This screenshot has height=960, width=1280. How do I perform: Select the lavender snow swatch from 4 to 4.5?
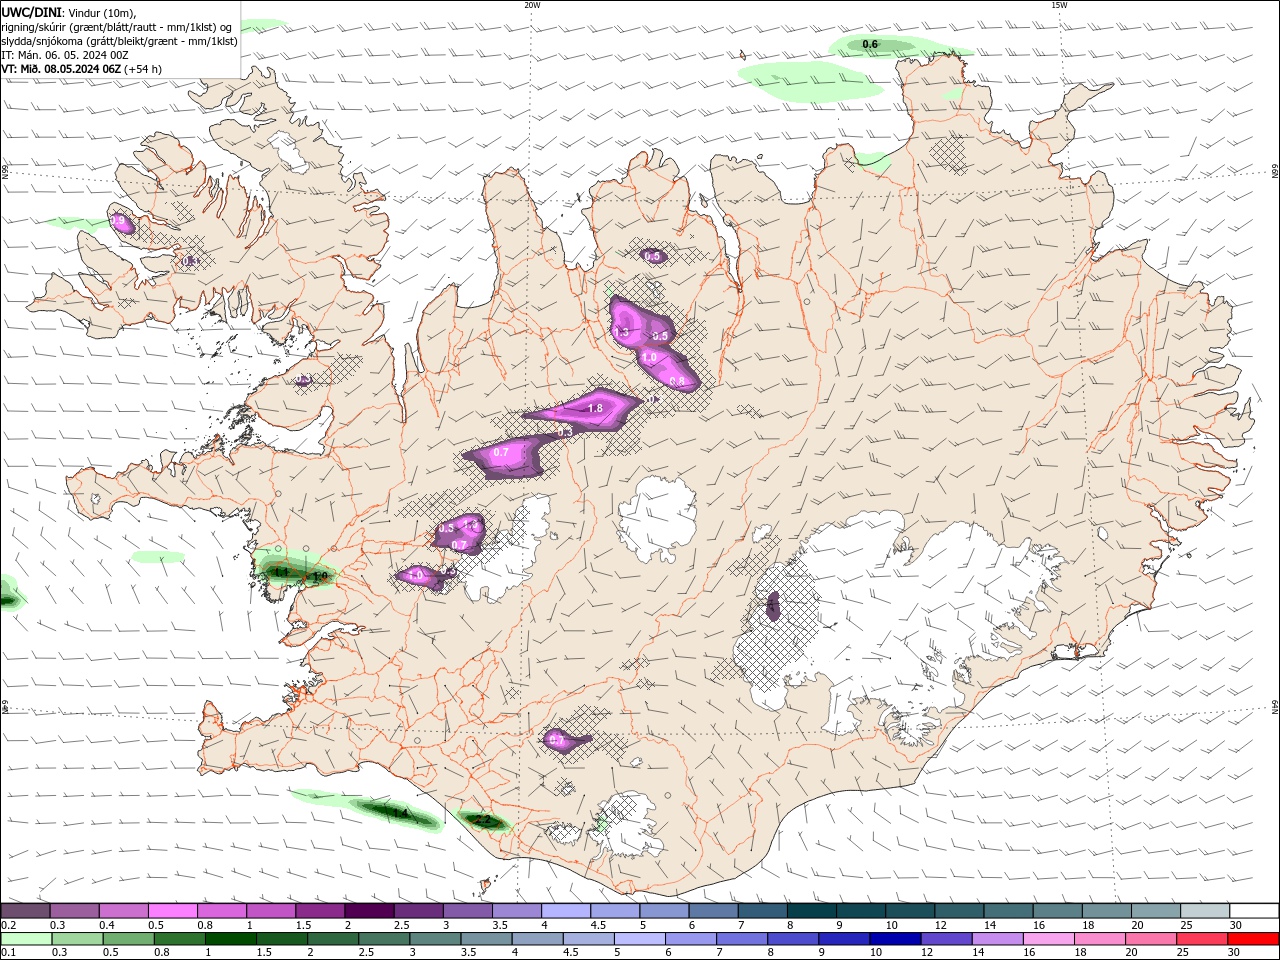click(566, 910)
